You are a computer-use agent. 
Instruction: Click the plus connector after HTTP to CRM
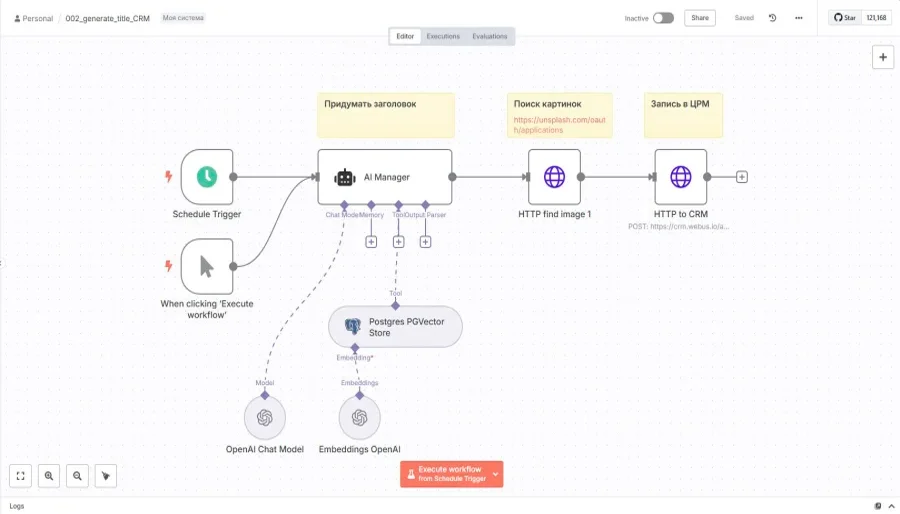742,177
